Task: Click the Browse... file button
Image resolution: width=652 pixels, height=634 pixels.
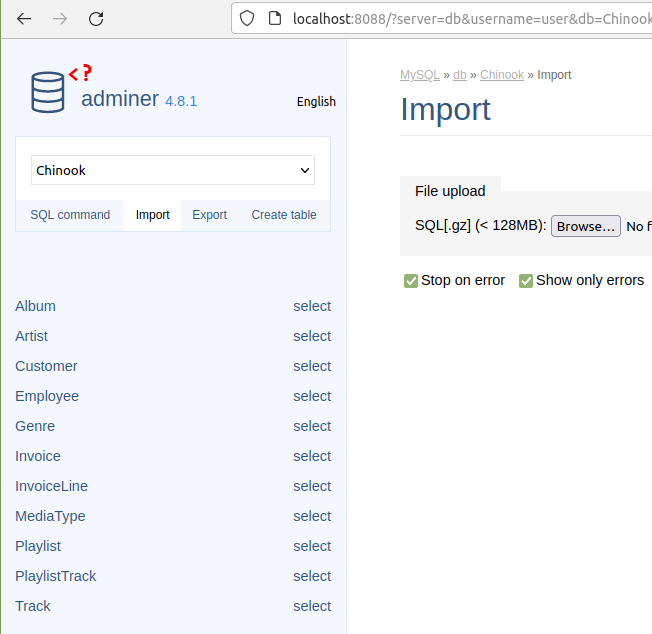Action: pos(586,226)
